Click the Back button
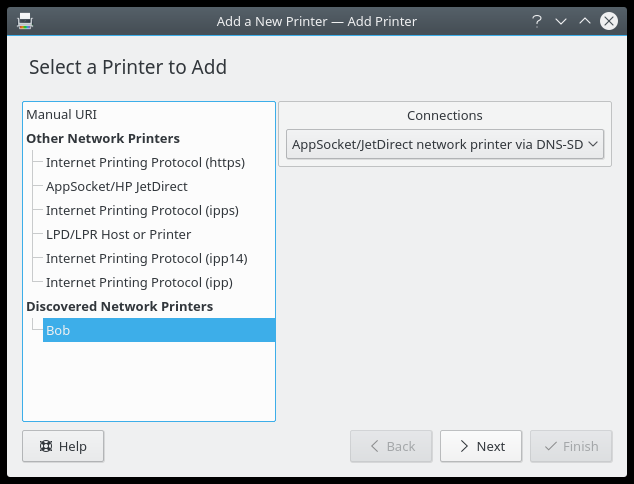Screen dimensions: 634x484 click(391, 446)
